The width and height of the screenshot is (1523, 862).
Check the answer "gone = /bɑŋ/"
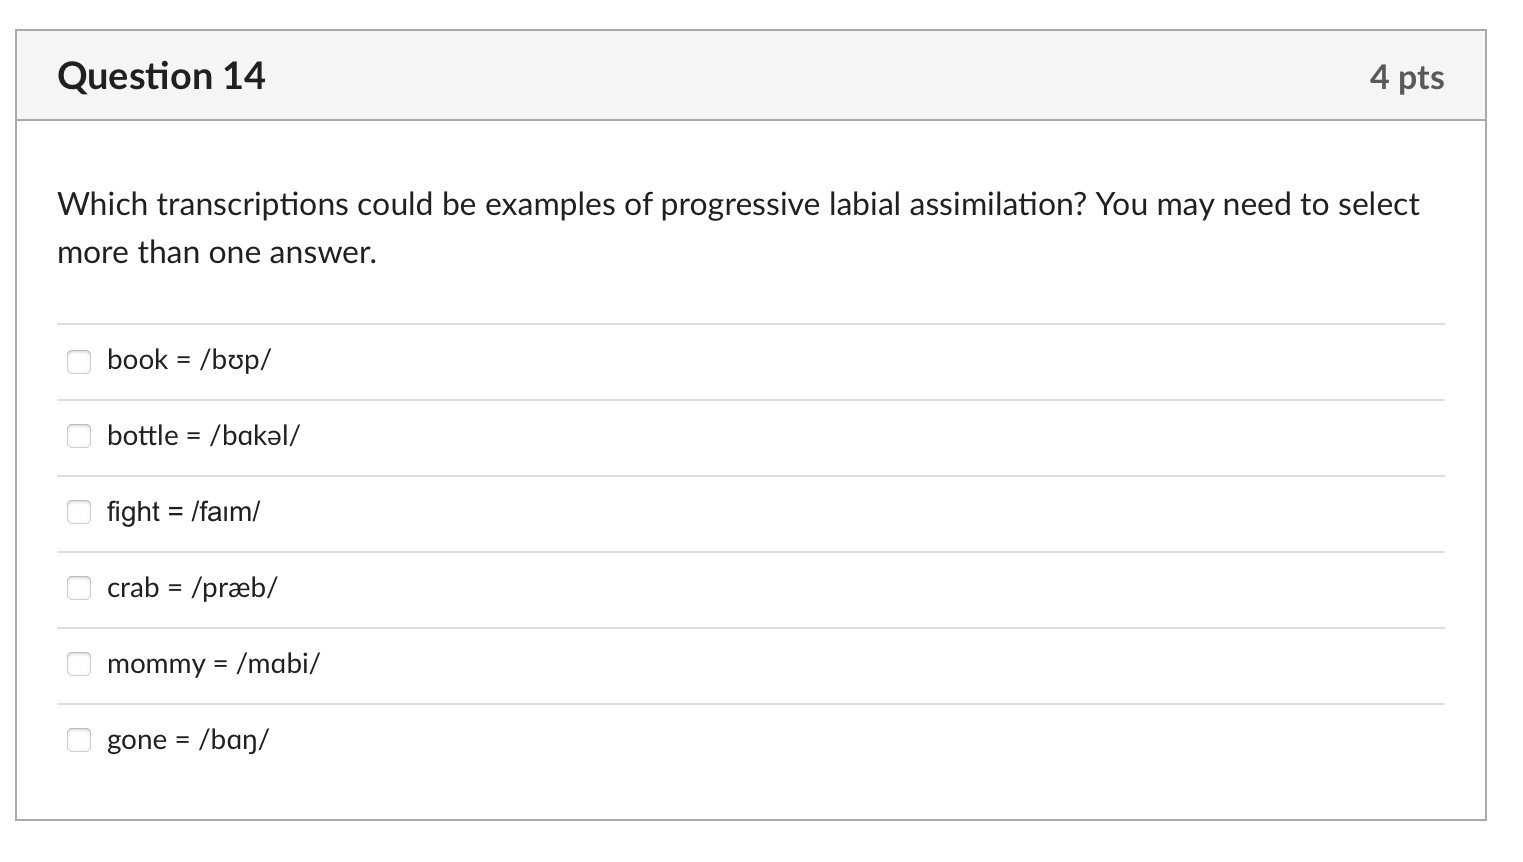(x=78, y=740)
